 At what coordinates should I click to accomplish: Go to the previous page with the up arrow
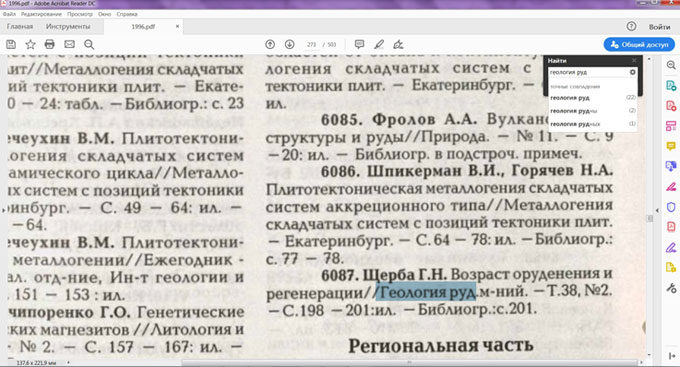coord(270,44)
